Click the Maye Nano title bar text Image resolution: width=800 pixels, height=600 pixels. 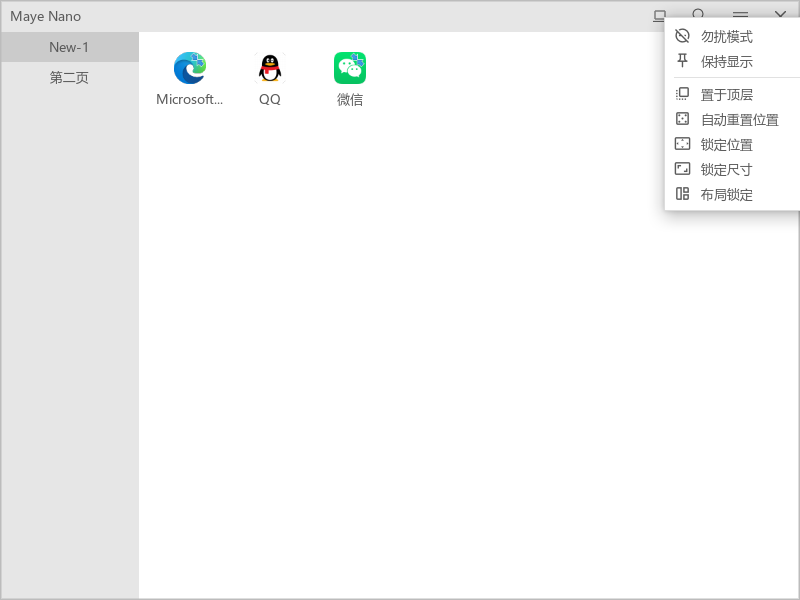pos(45,16)
